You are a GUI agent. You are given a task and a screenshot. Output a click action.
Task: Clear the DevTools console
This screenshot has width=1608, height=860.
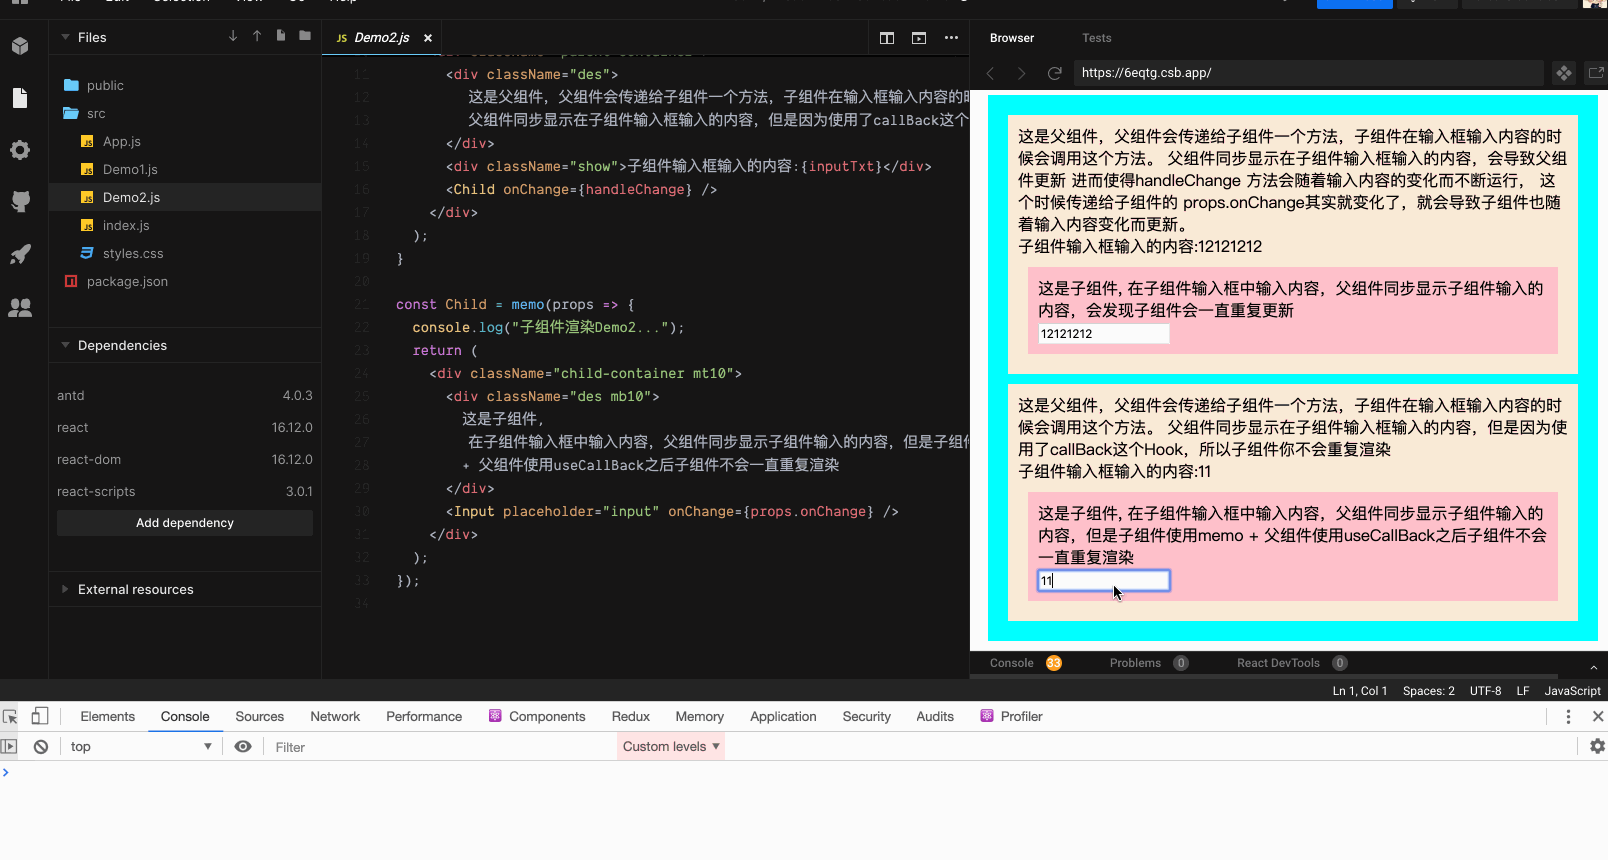[41, 747]
